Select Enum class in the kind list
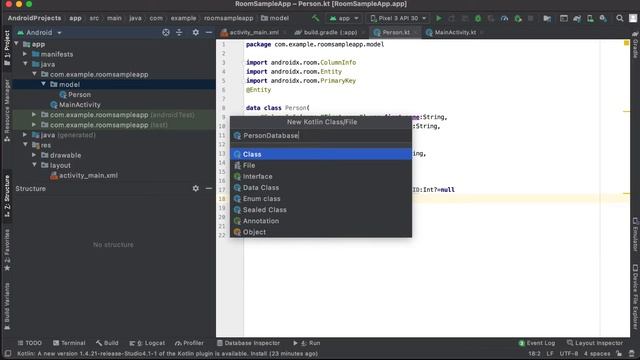640x360 pixels. [321, 198]
